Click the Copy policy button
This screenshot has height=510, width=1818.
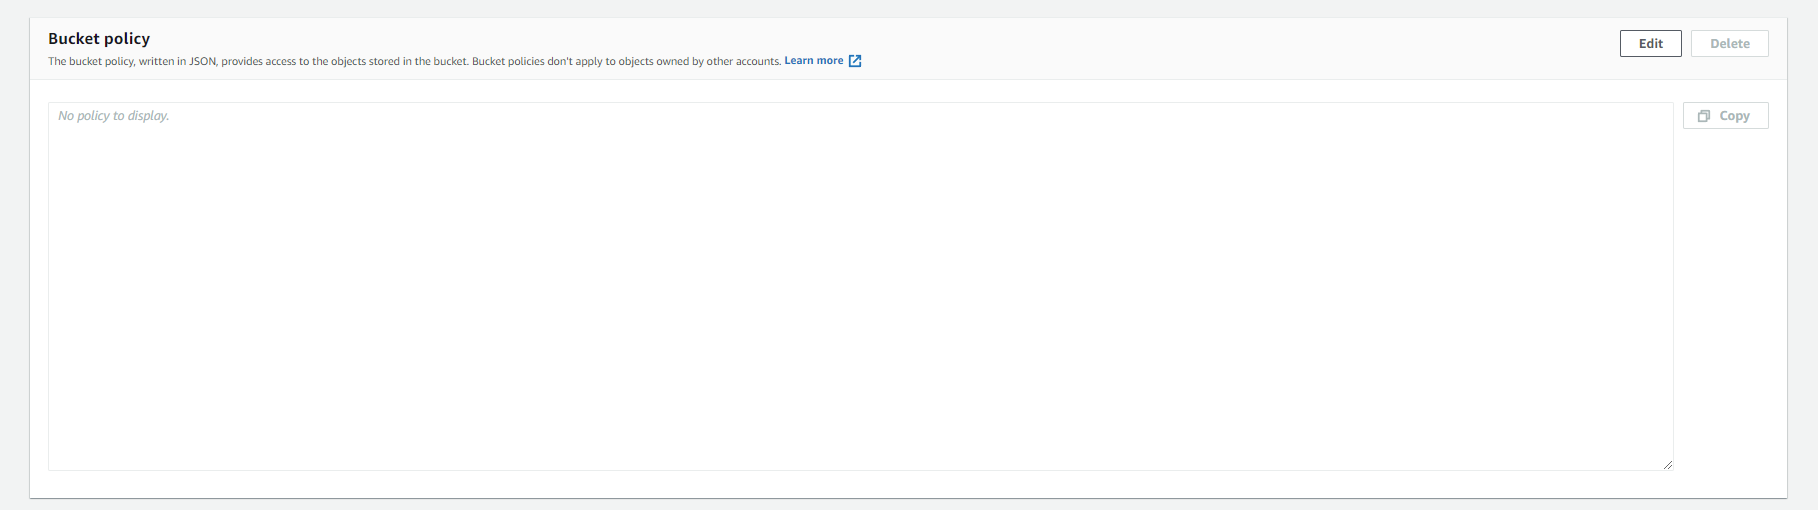tap(1725, 116)
